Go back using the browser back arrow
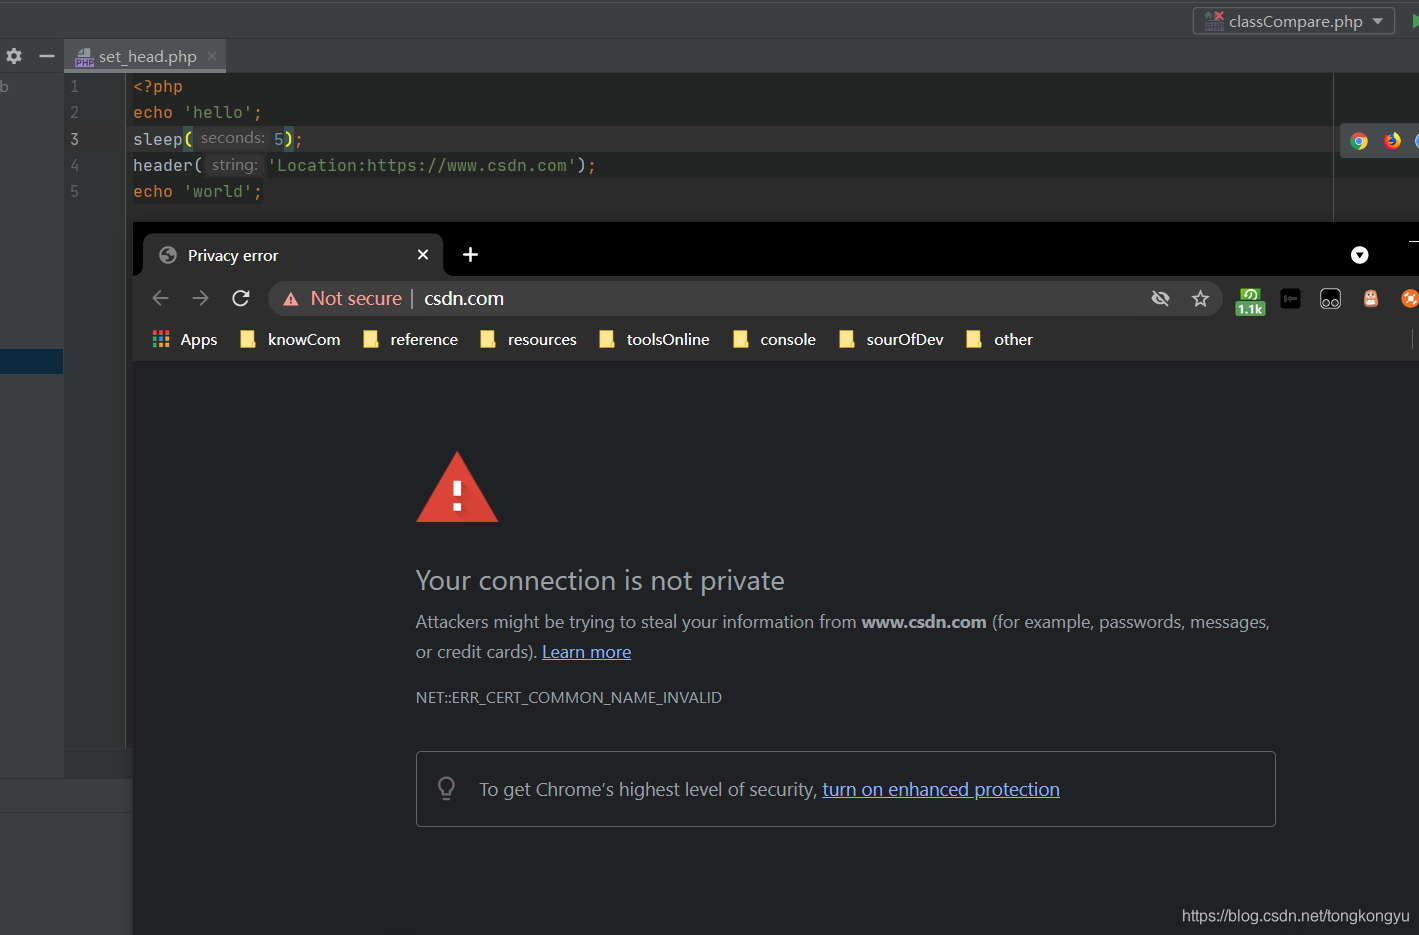1419x935 pixels. [160, 298]
